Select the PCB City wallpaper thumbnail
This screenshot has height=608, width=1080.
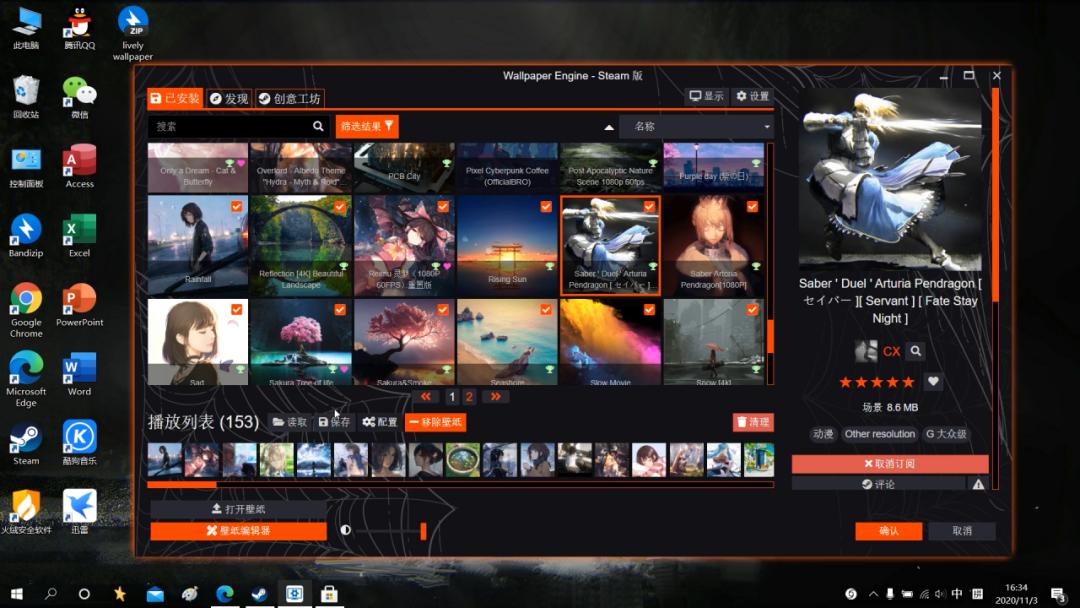coord(404,167)
